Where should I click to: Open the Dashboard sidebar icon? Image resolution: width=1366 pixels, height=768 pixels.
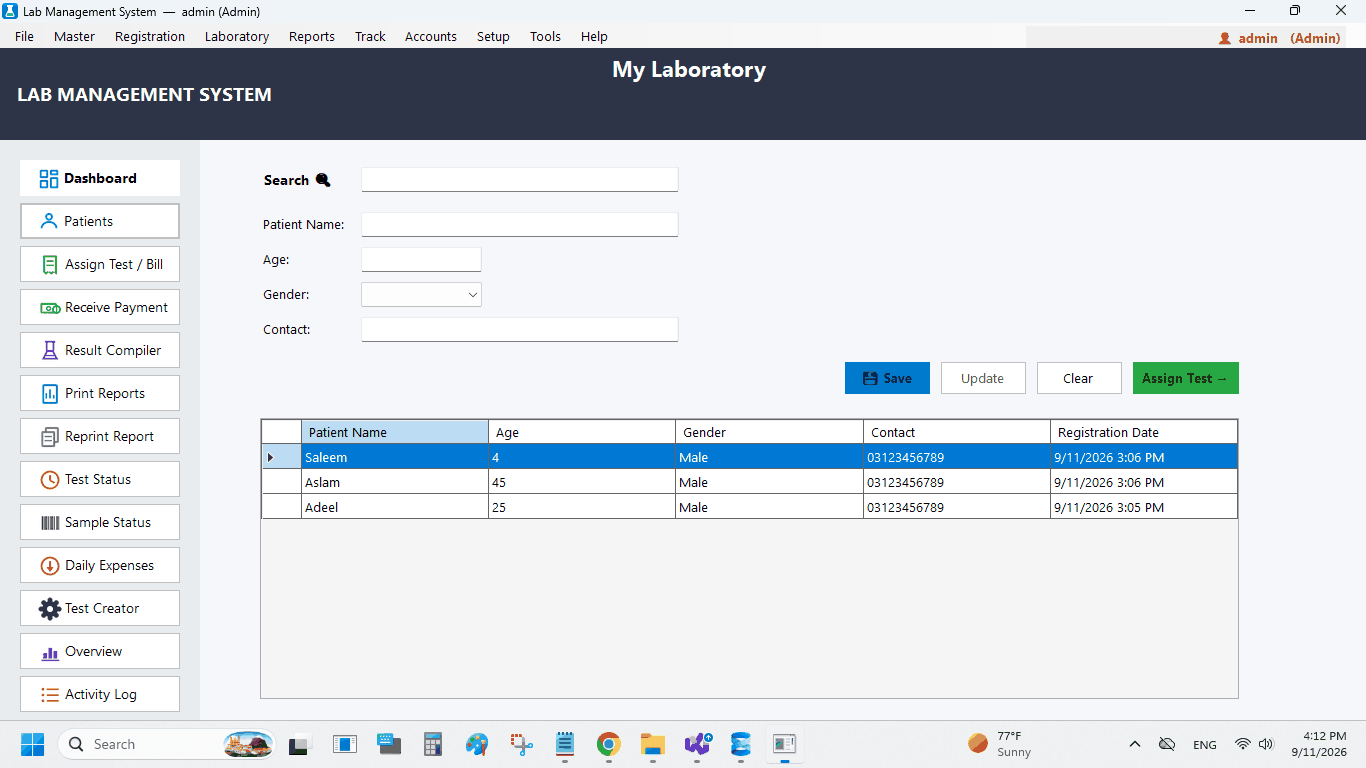49,179
